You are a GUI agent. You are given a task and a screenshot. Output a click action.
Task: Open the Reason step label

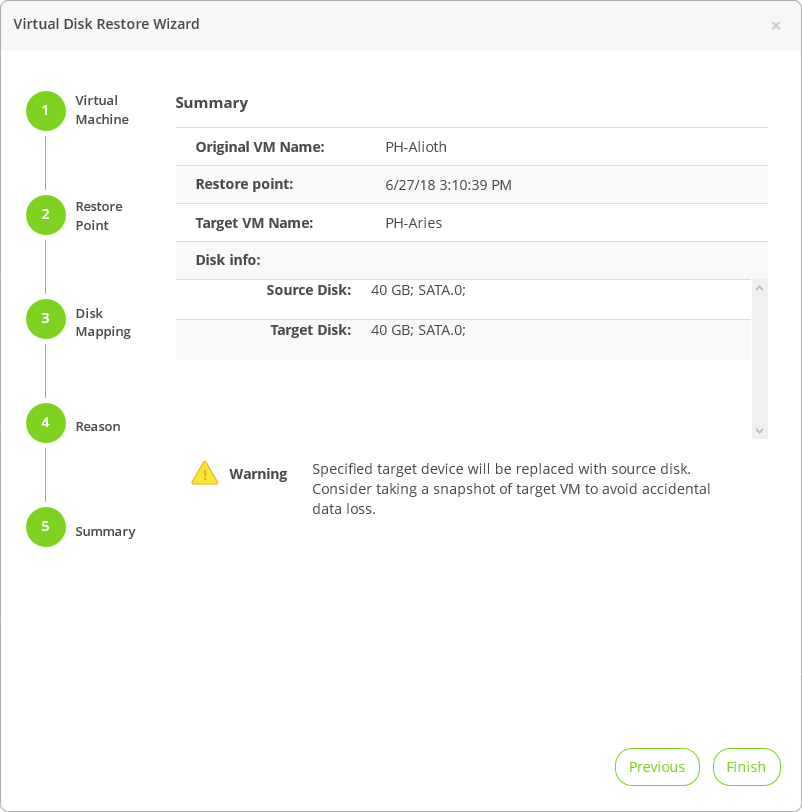98,427
